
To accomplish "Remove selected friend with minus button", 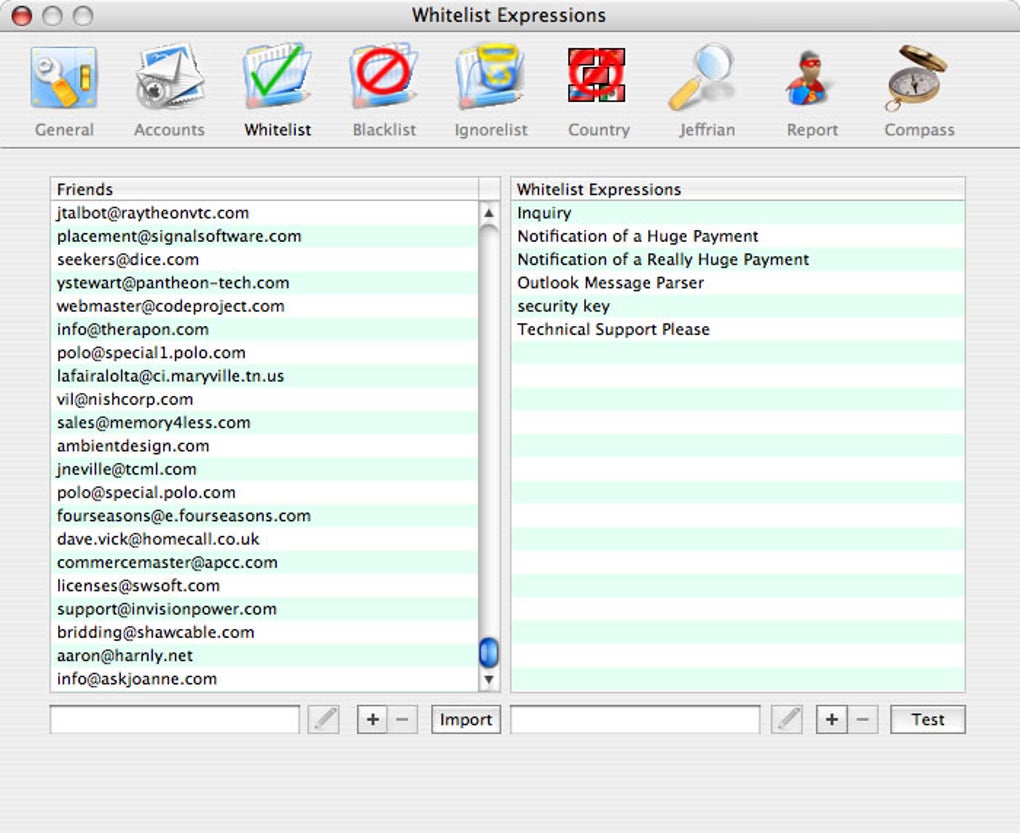I will click(x=403, y=719).
